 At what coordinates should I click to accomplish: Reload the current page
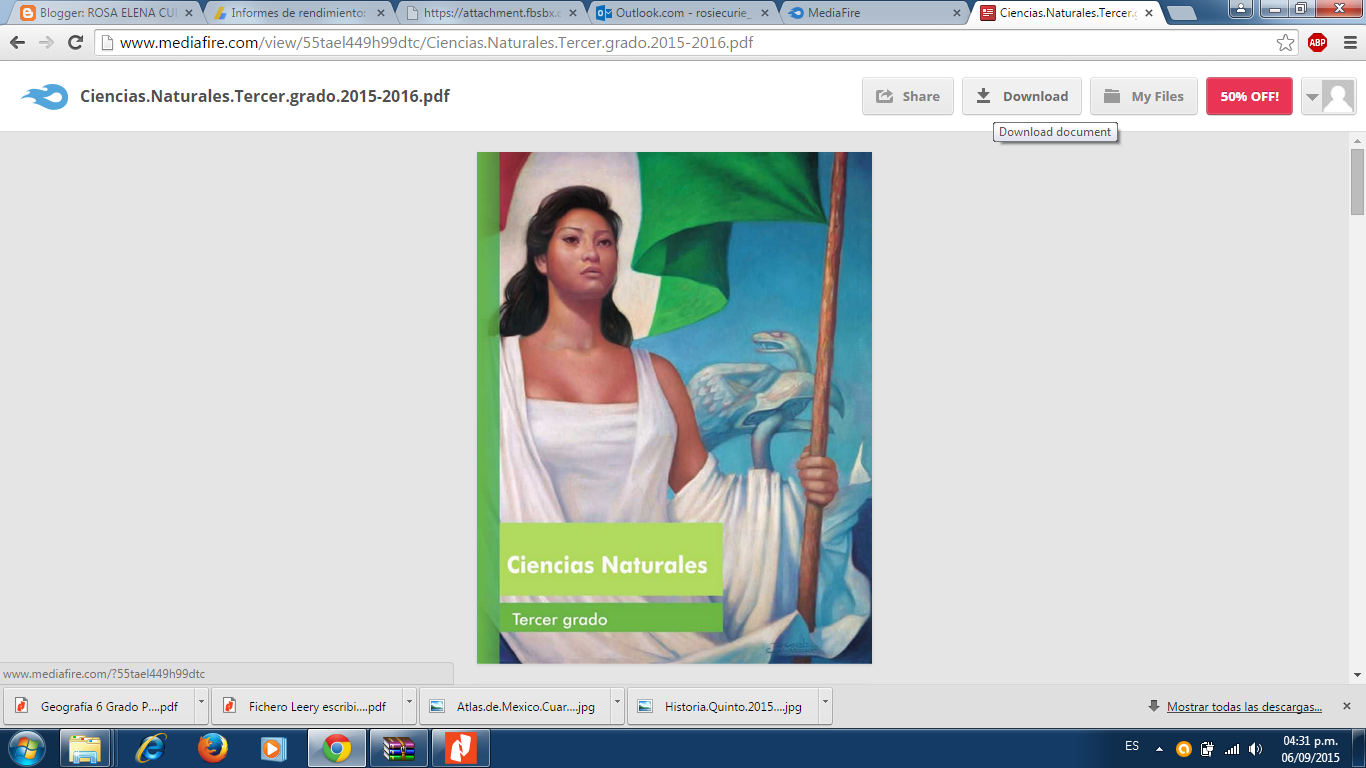(75, 42)
